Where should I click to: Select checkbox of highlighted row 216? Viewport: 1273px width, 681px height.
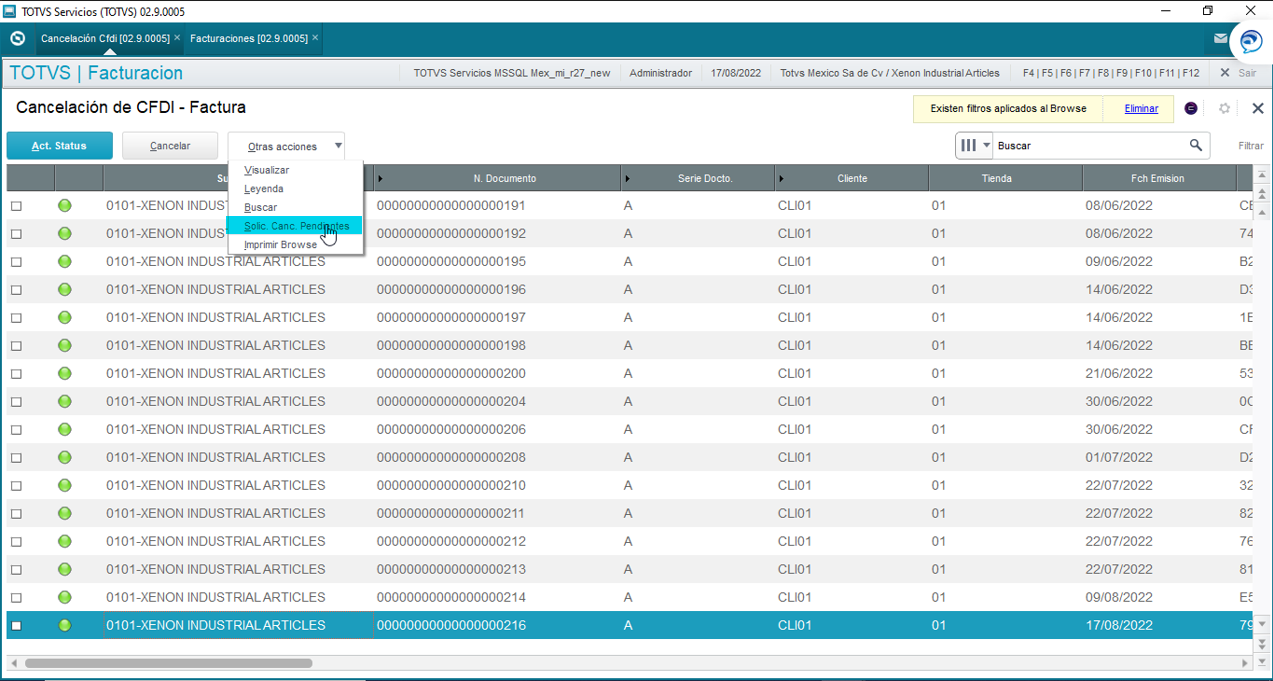(x=16, y=626)
